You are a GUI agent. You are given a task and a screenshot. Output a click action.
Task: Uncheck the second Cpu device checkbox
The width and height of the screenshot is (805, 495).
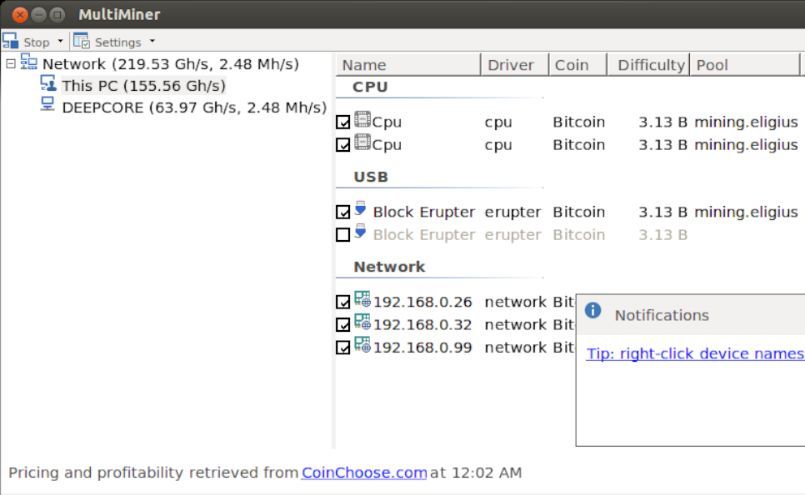(343, 145)
